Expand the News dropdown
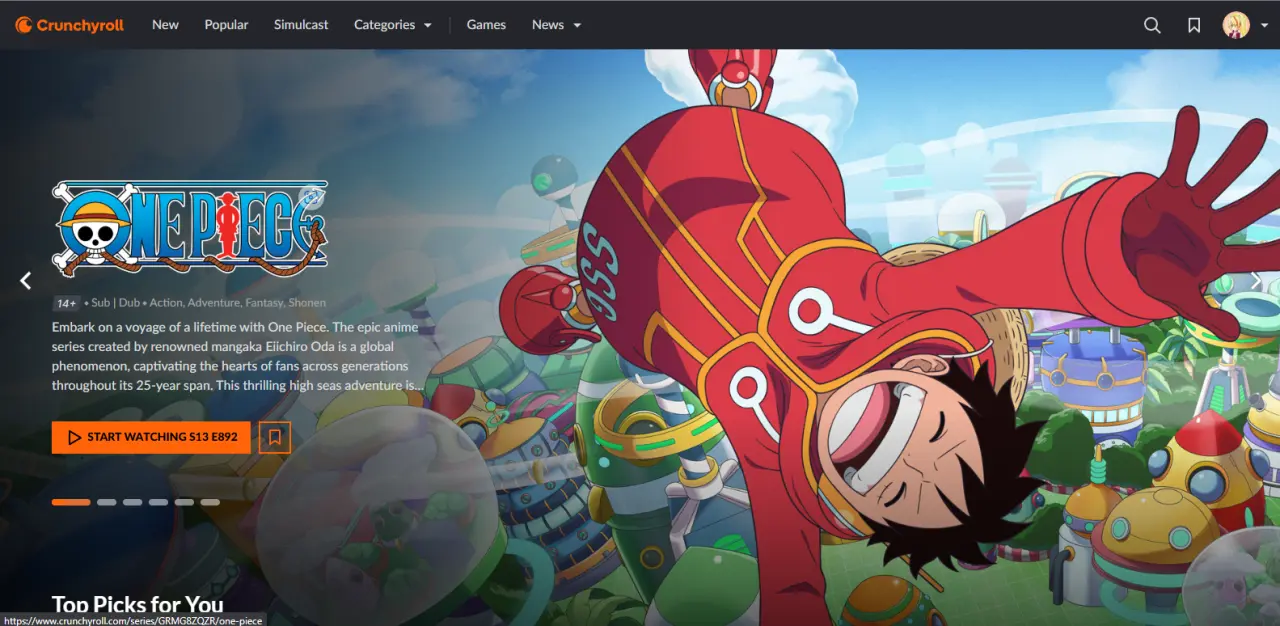This screenshot has width=1280, height=626. coord(557,25)
